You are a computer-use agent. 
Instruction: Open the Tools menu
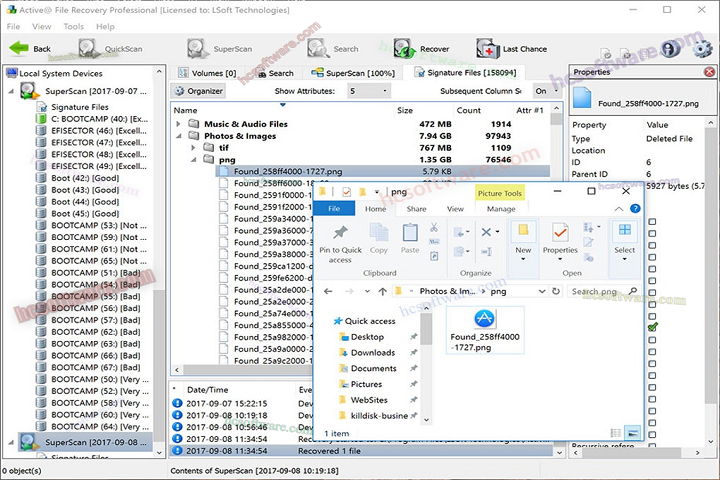click(x=73, y=26)
